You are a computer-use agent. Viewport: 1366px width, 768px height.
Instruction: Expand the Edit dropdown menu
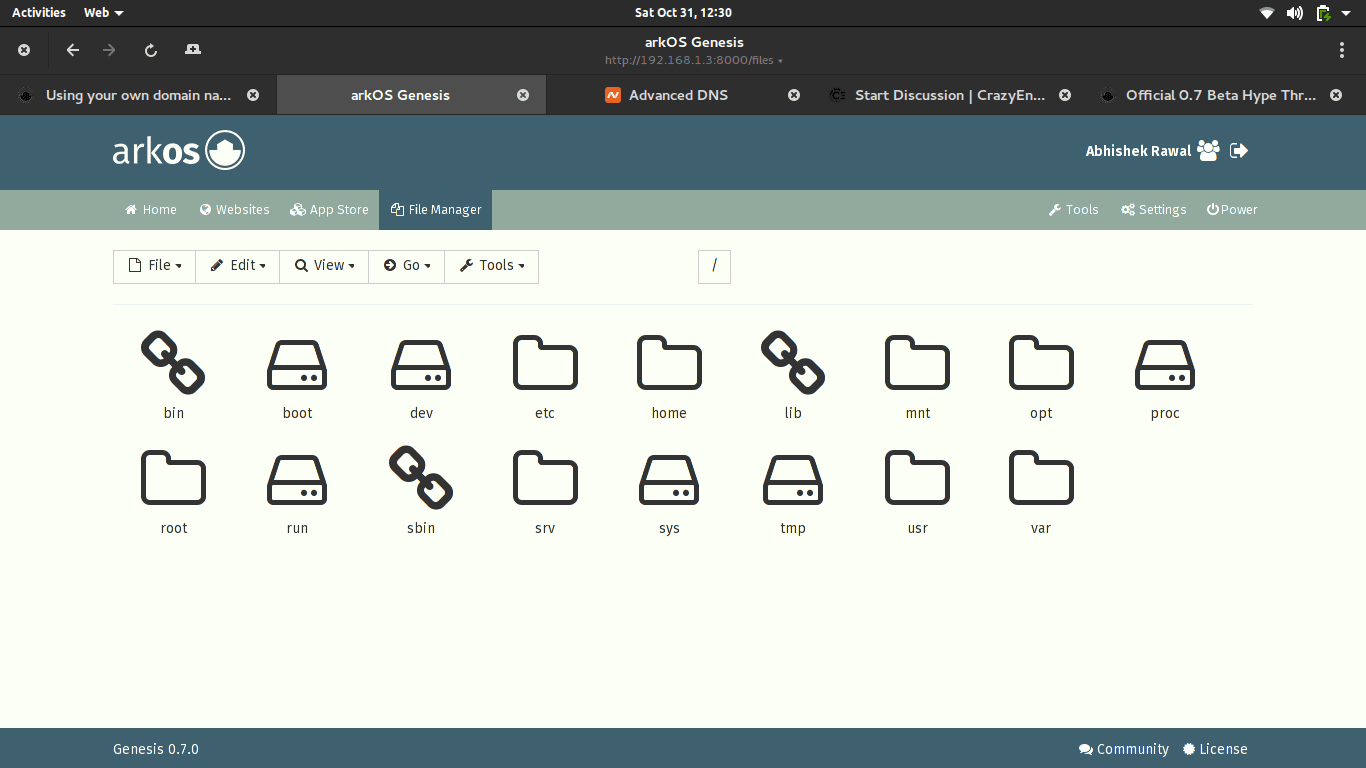click(x=238, y=266)
